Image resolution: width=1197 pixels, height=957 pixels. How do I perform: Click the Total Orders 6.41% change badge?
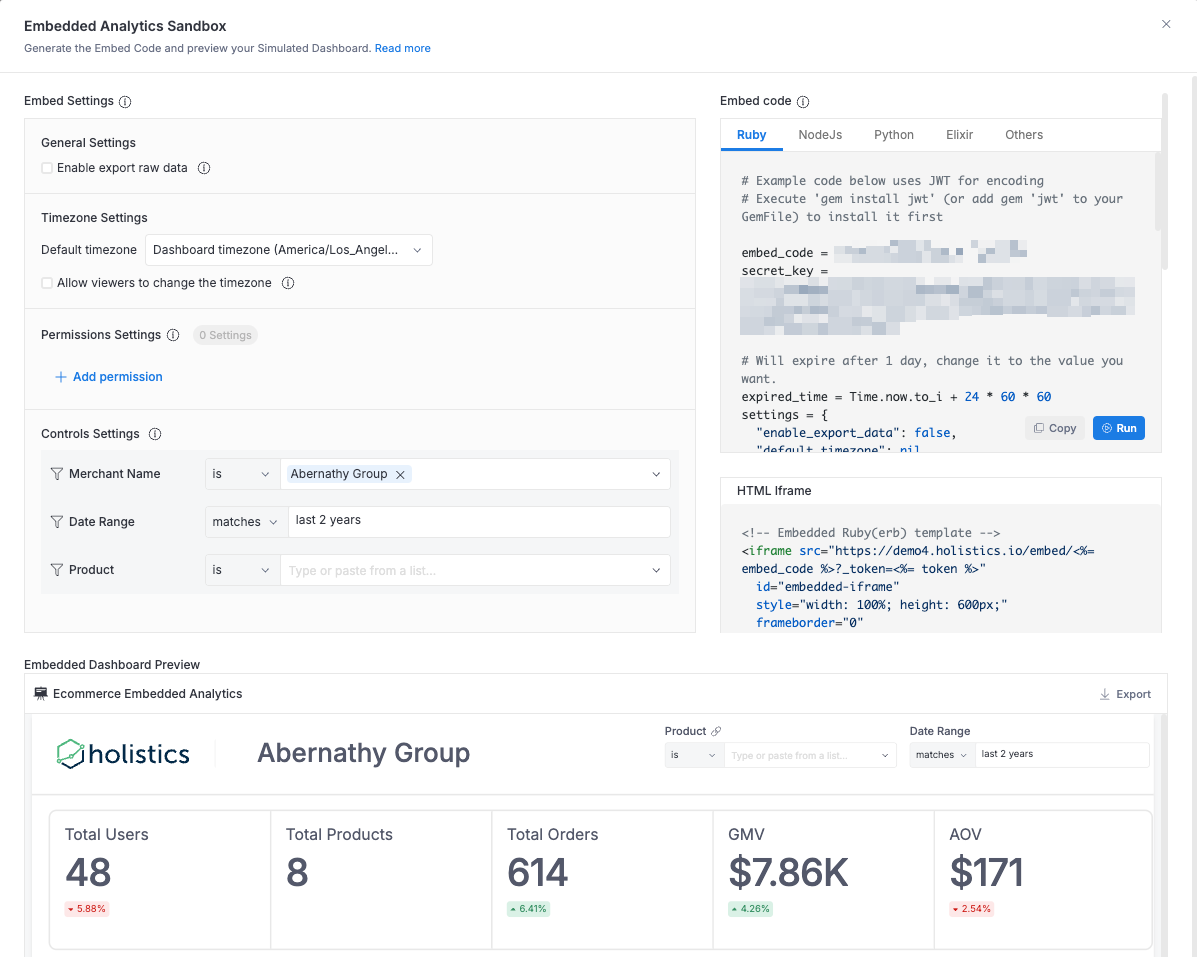tap(528, 909)
